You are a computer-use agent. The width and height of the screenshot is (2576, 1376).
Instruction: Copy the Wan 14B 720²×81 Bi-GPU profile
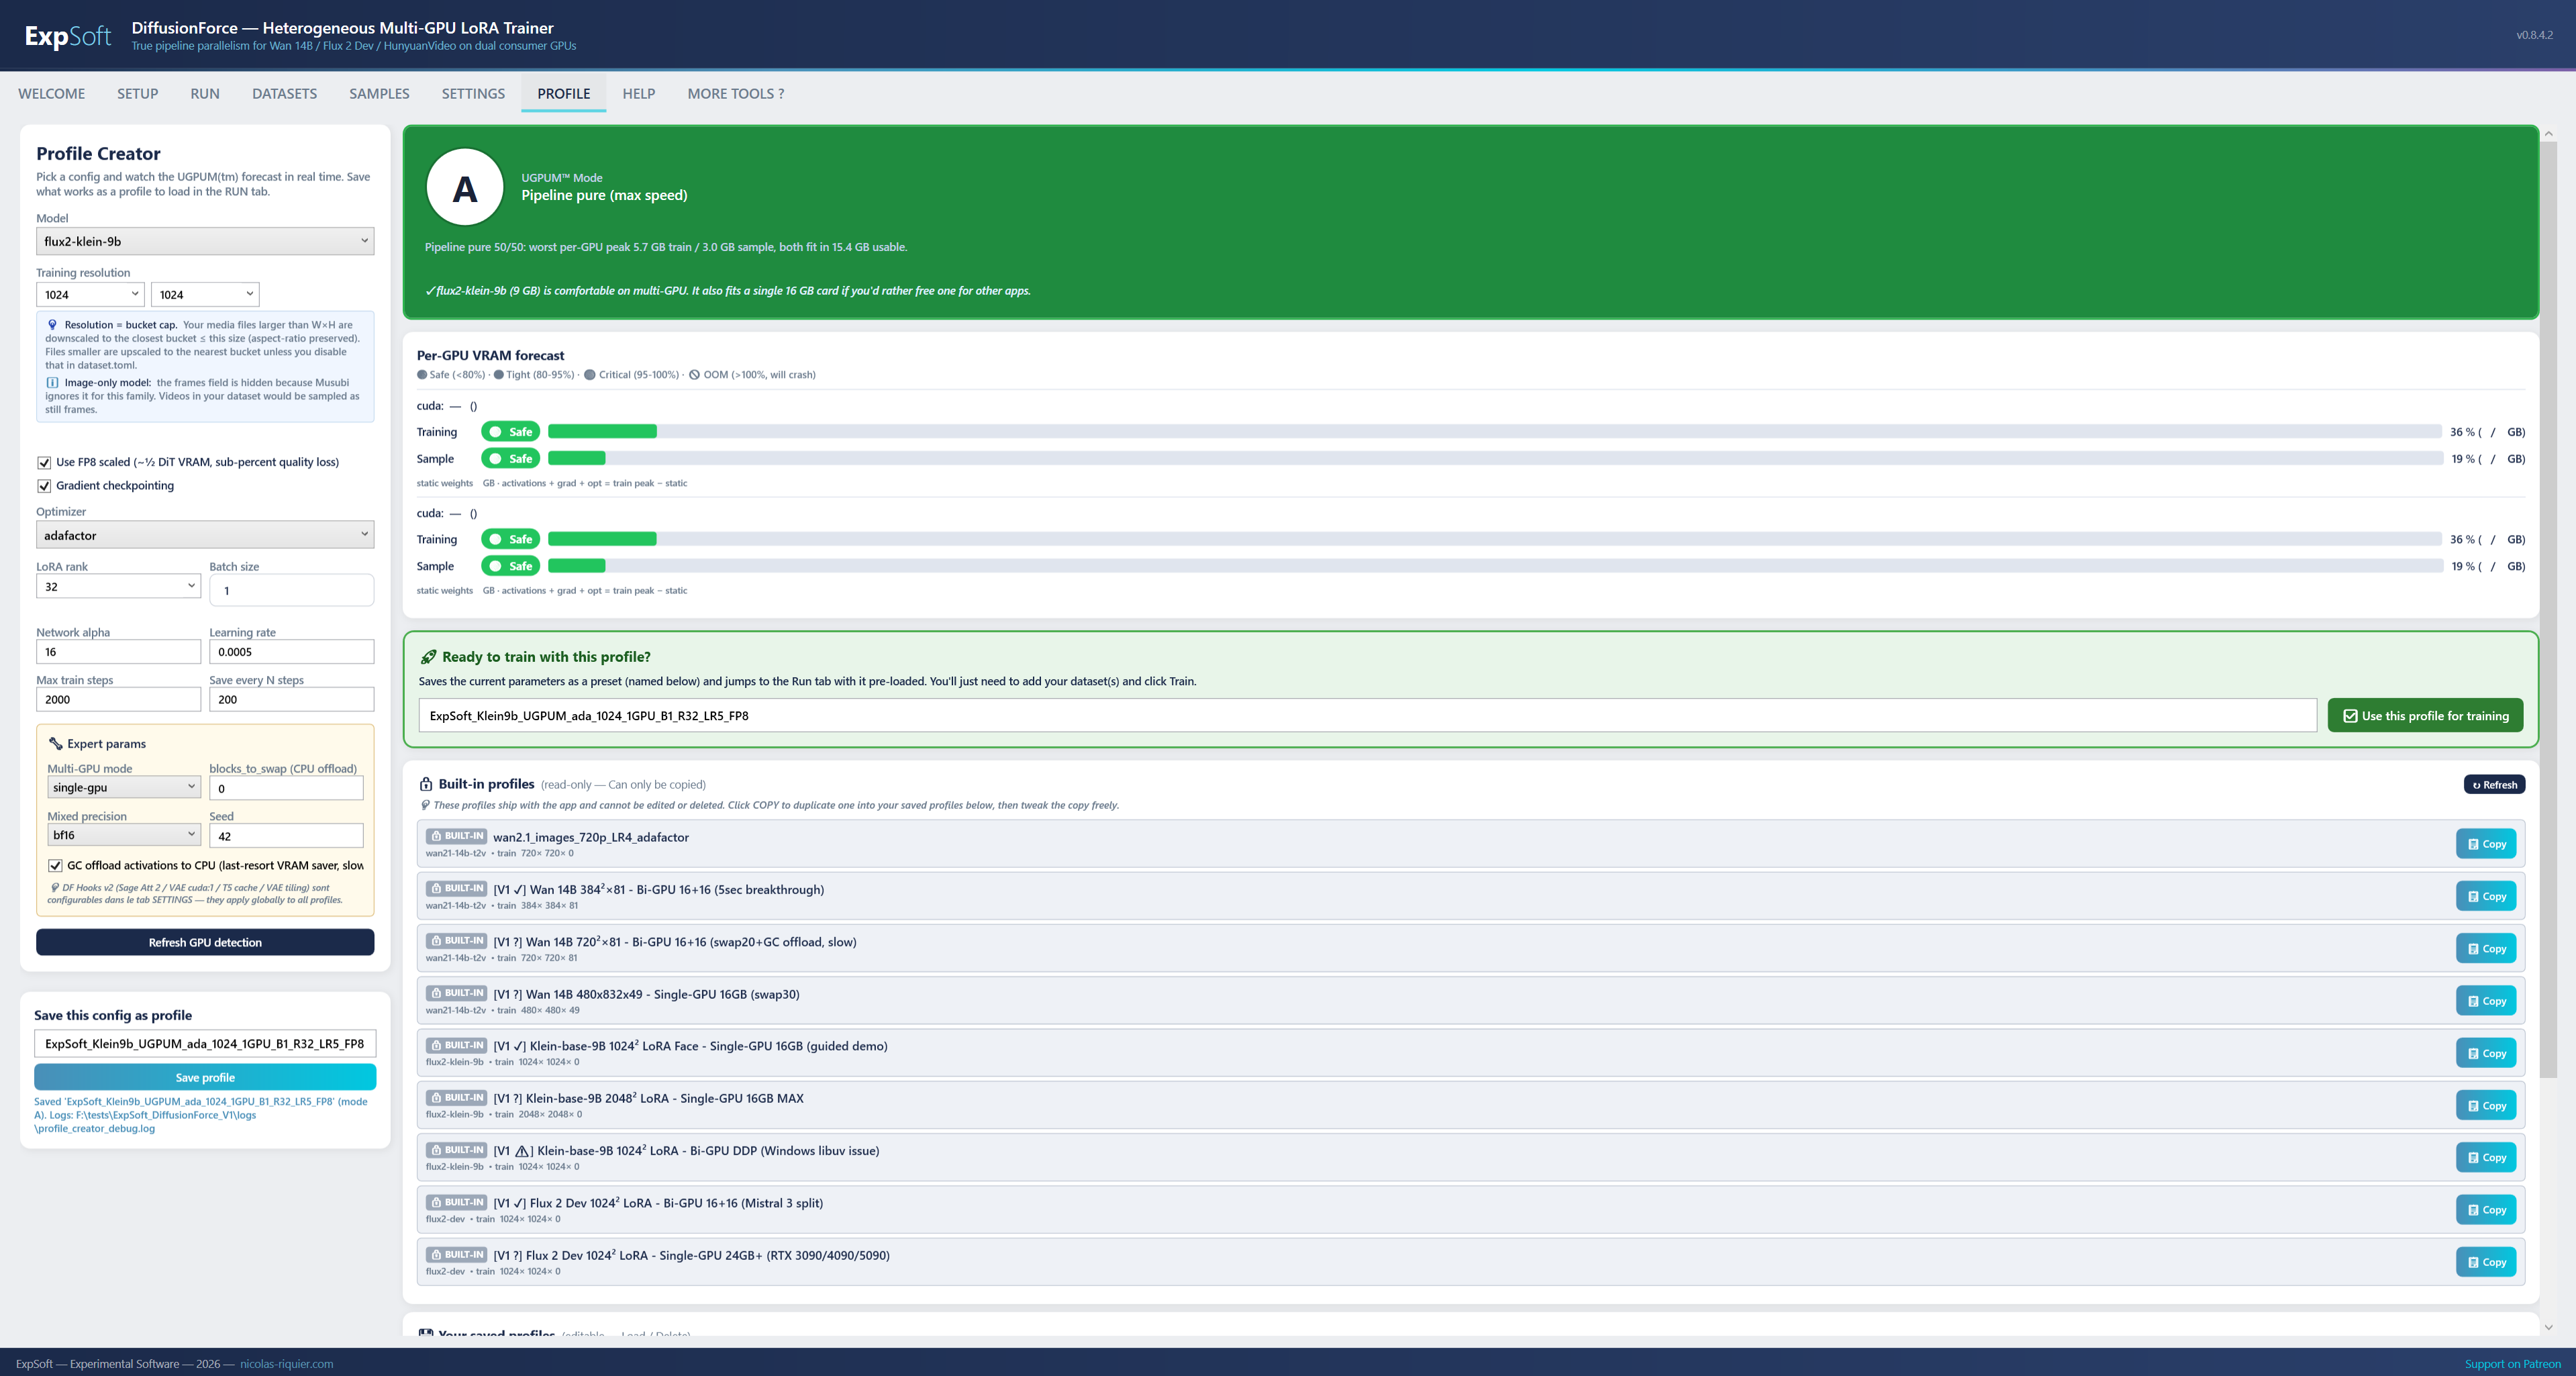[2486, 948]
